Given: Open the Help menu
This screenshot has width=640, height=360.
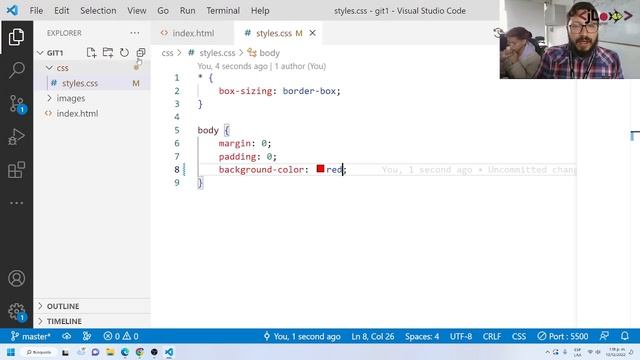Looking at the screenshot, I should click(x=260, y=11).
